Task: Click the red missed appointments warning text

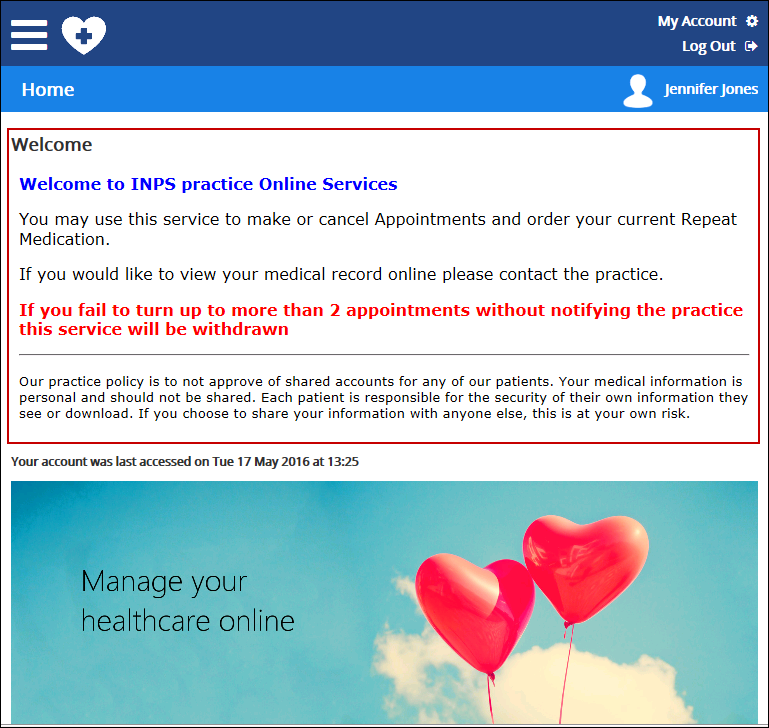Action: (380, 319)
